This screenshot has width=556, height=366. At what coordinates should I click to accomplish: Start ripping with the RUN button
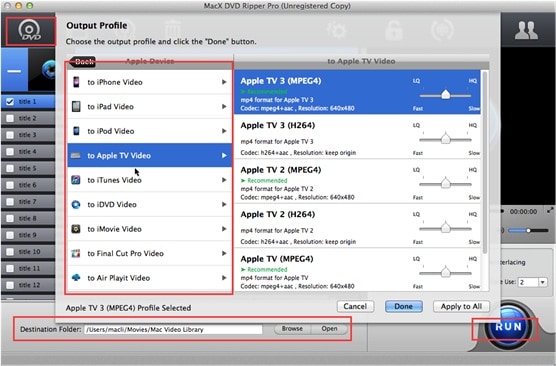[x=508, y=327]
